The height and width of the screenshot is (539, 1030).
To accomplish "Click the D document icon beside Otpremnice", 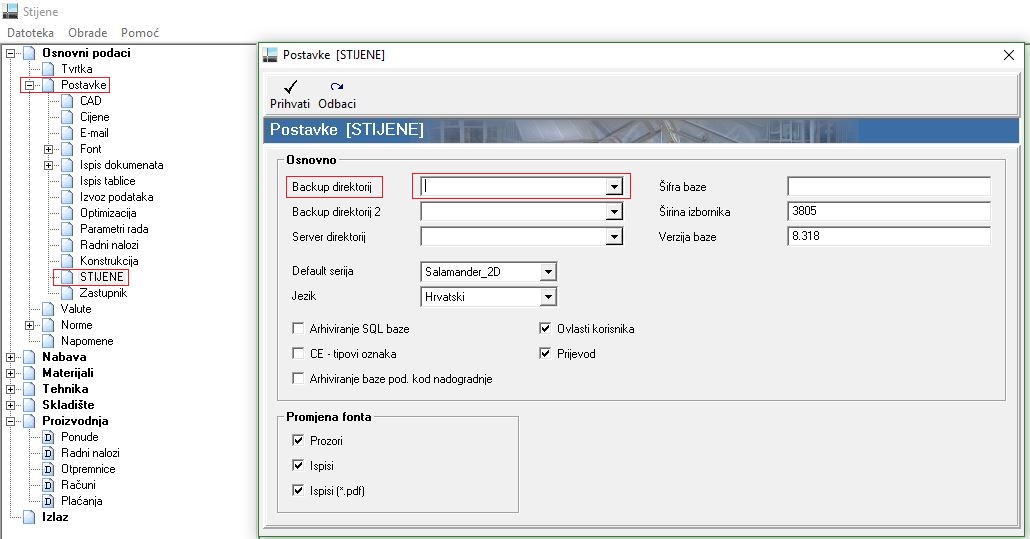I will point(48,469).
